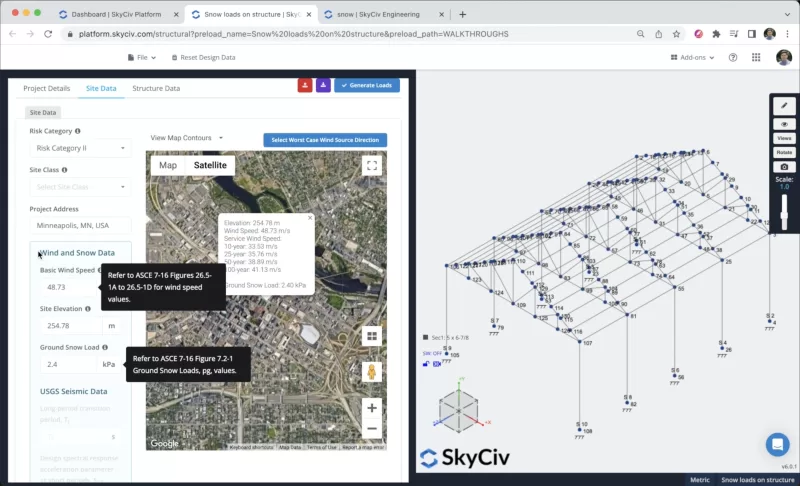Toggle the lock icon under SW: OFF
Image resolution: width=800 pixels, height=486 pixels.
click(426, 364)
